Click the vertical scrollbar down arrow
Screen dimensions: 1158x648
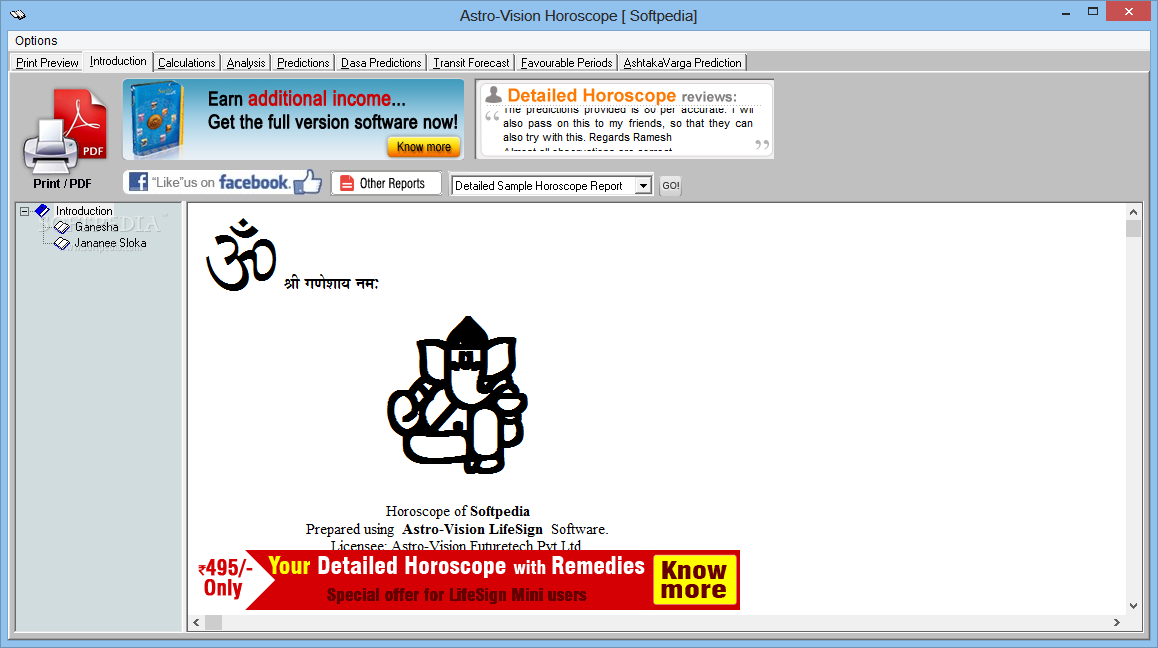coord(1134,606)
